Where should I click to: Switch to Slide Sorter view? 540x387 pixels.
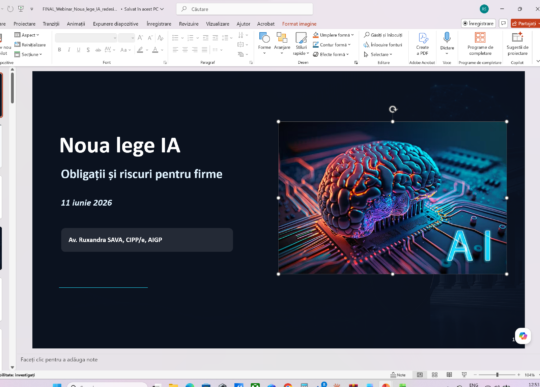point(435,375)
